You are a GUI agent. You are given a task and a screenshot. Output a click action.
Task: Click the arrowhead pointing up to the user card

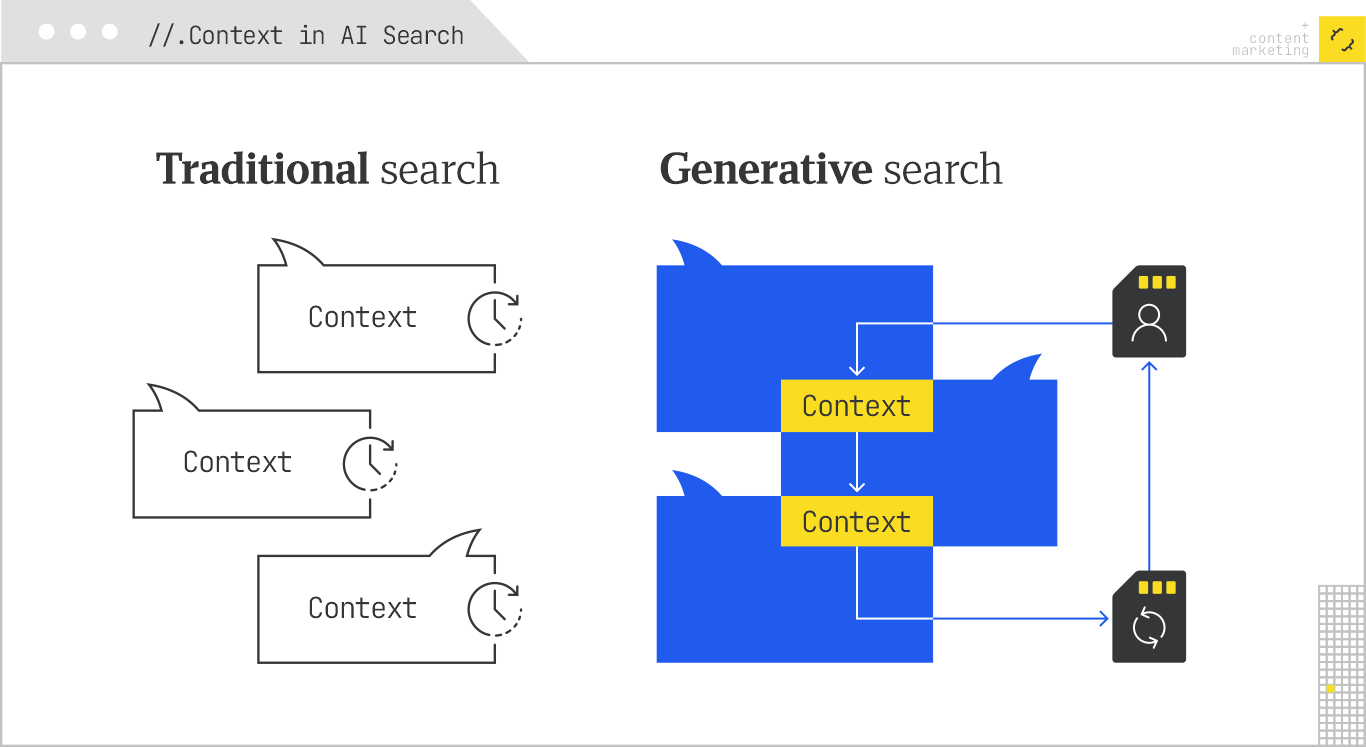1149,367
